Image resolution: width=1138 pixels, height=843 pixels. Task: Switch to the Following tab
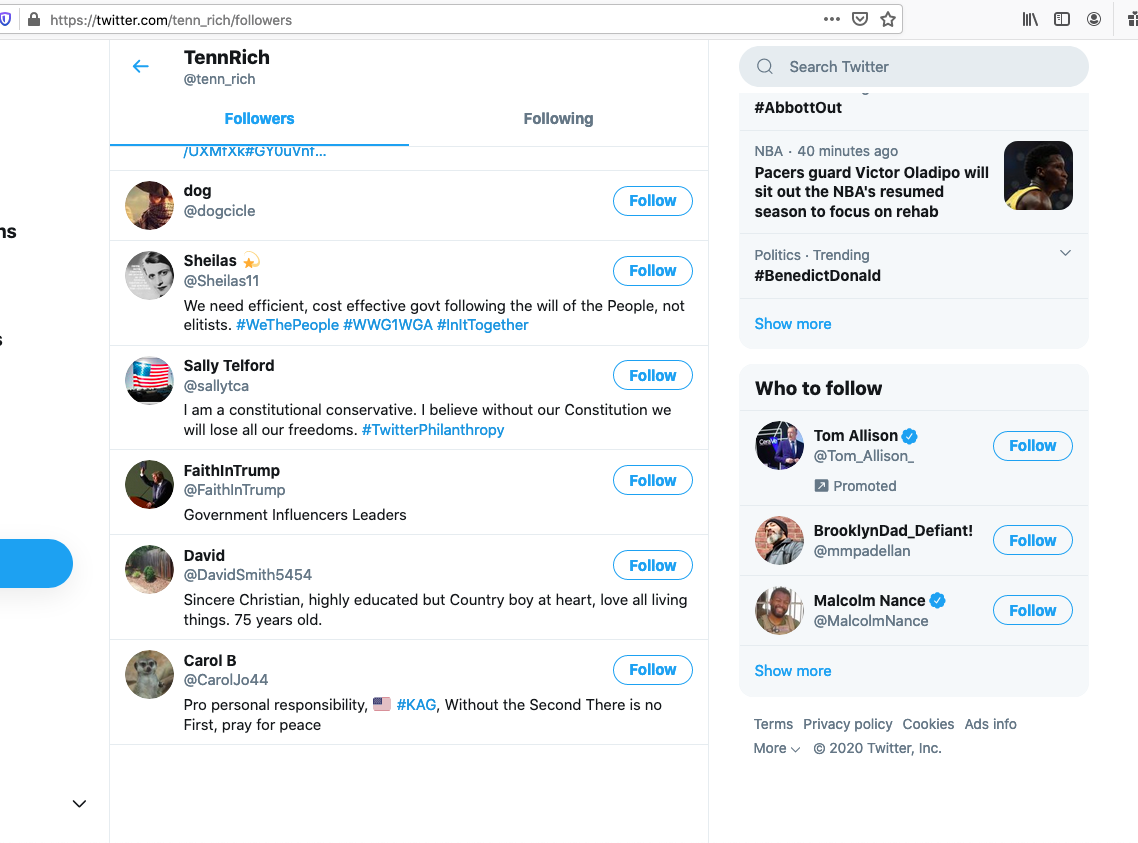(558, 119)
